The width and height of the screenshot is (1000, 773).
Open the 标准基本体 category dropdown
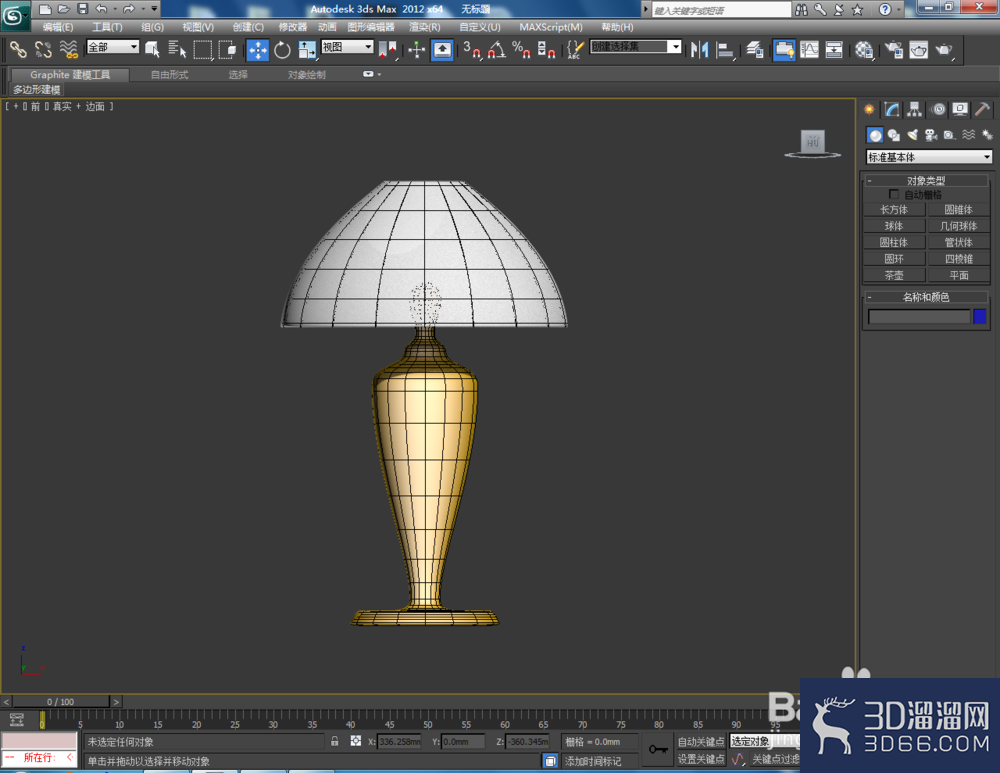tap(929, 157)
